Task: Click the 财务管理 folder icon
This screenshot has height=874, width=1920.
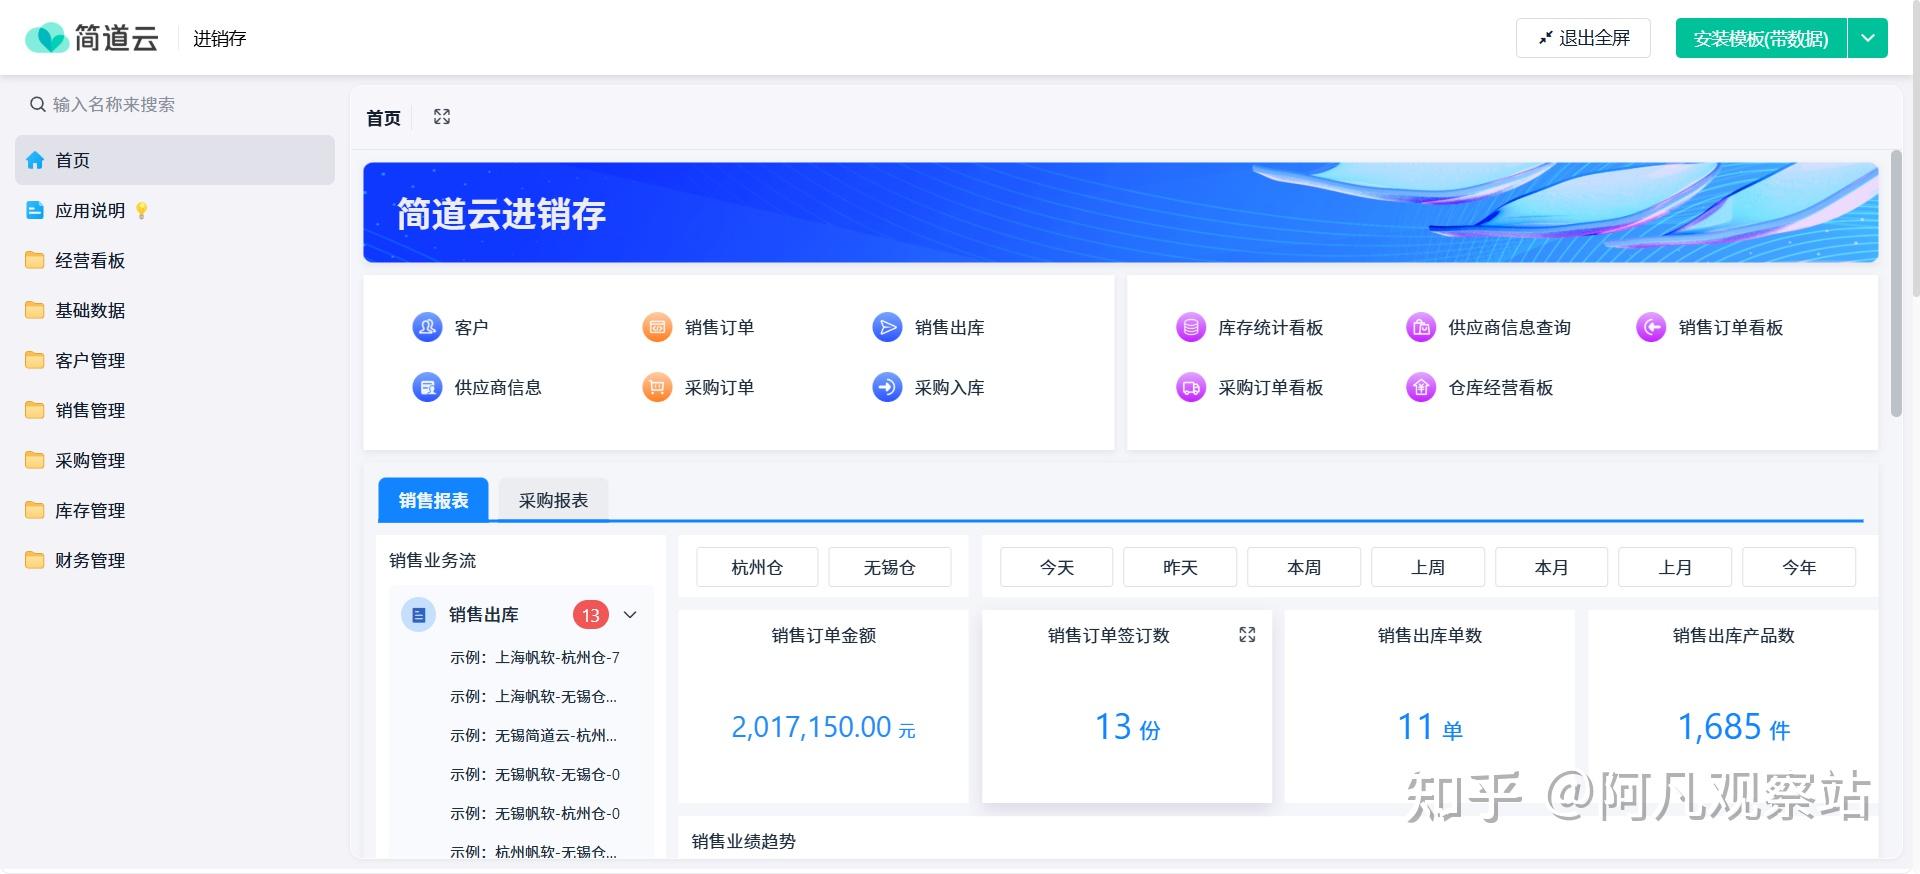Action: 35,560
